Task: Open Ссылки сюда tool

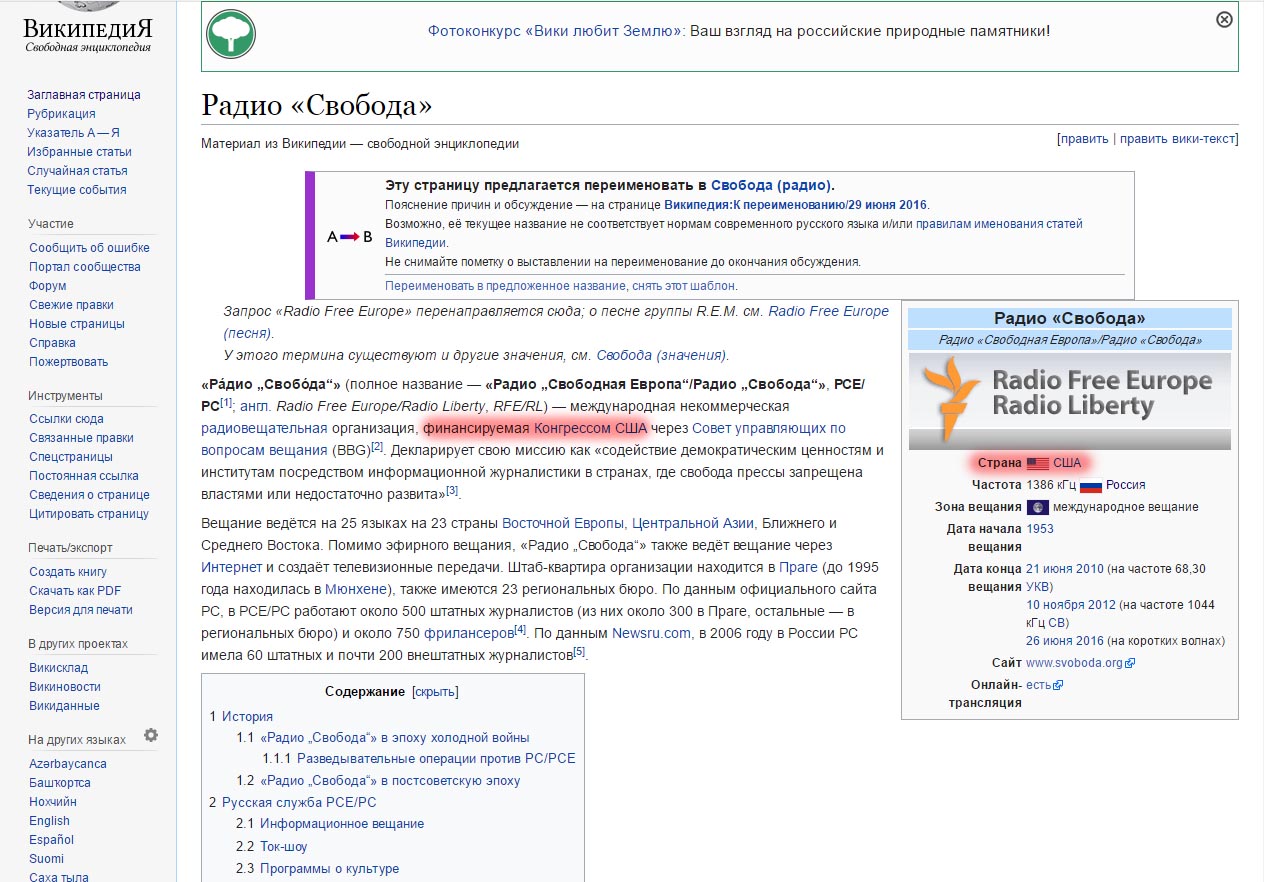Action: pos(66,419)
